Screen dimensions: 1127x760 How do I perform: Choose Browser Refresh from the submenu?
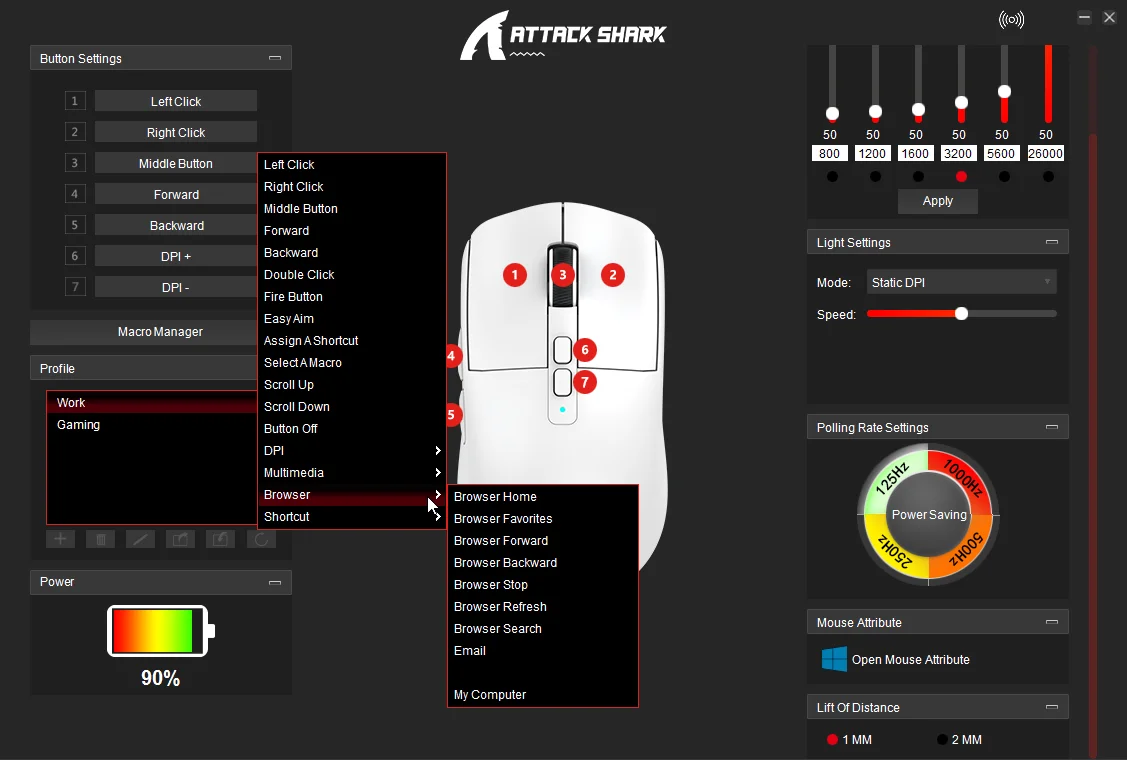(x=500, y=607)
